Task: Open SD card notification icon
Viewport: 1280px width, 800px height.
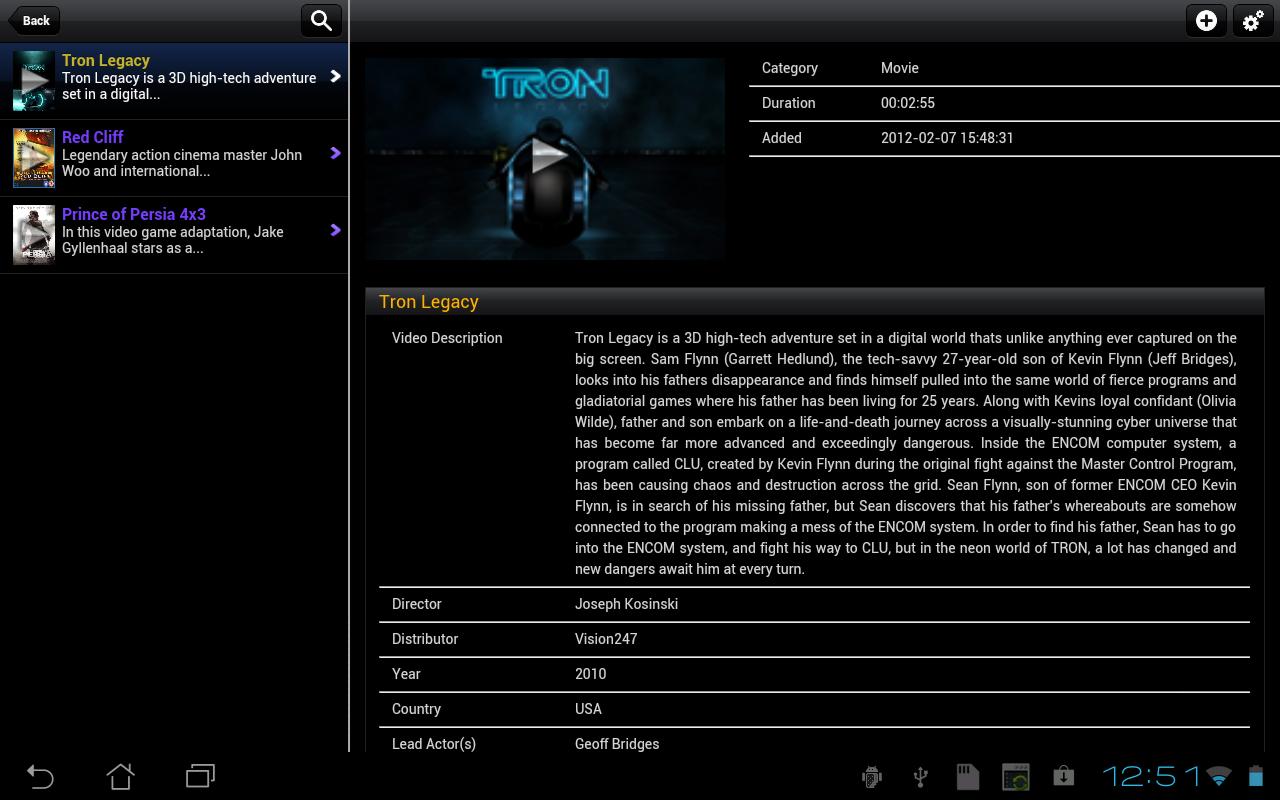Action: (967, 777)
